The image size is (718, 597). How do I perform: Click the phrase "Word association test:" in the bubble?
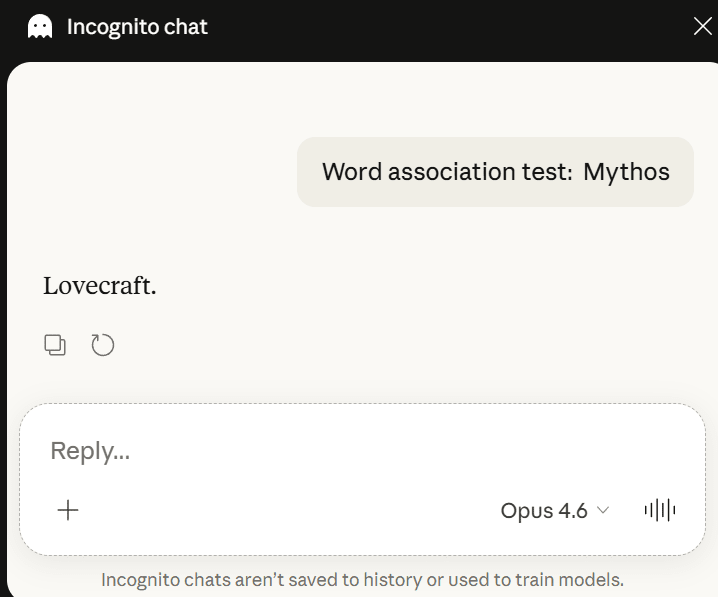tap(446, 172)
